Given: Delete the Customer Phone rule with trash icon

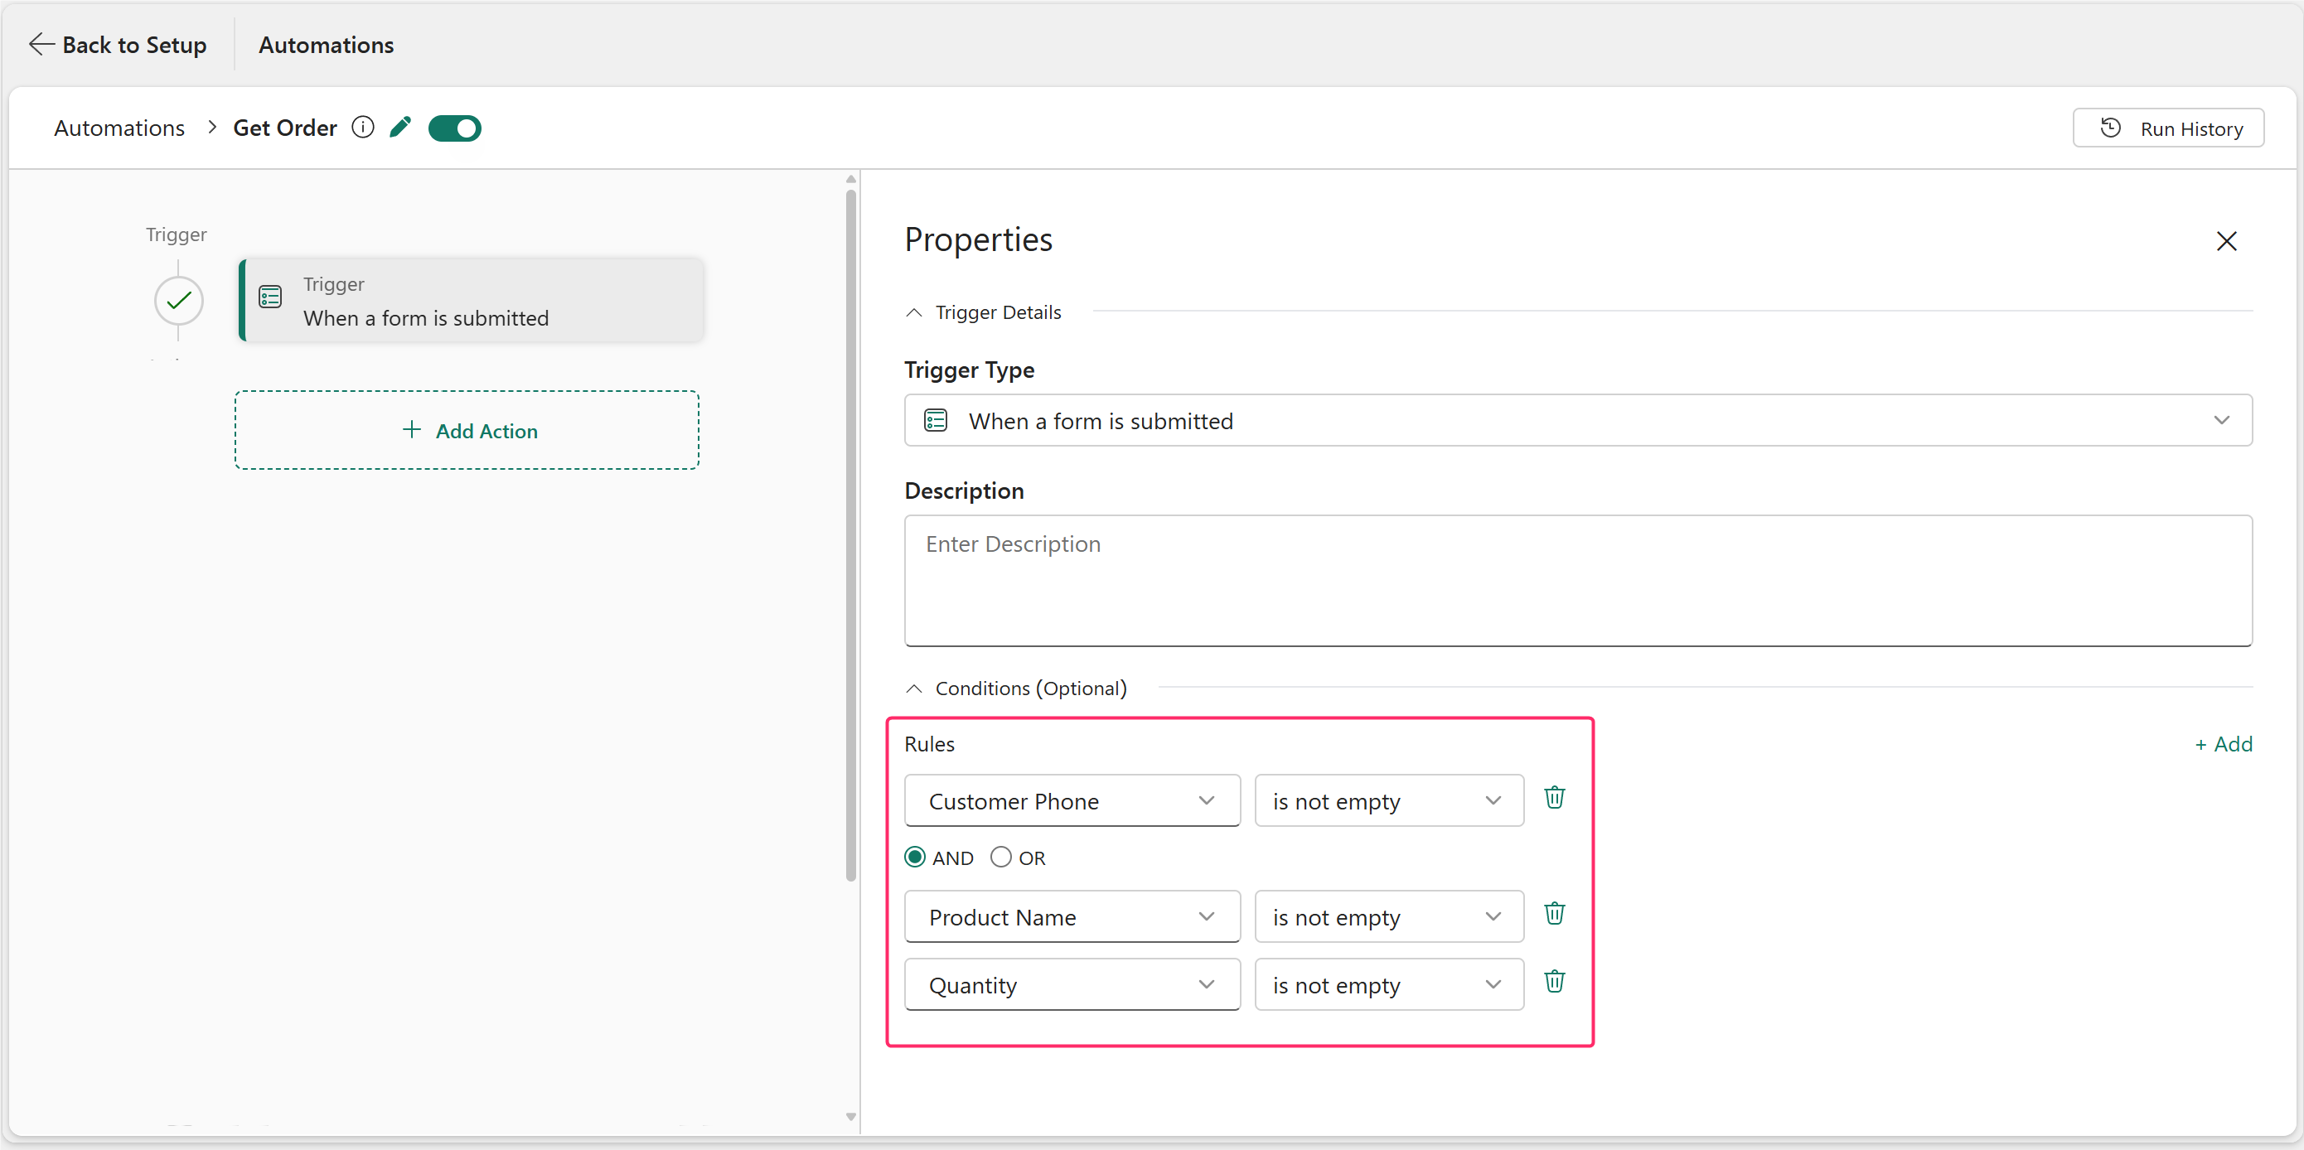Looking at the screenshot, I should click(1554, 798).
